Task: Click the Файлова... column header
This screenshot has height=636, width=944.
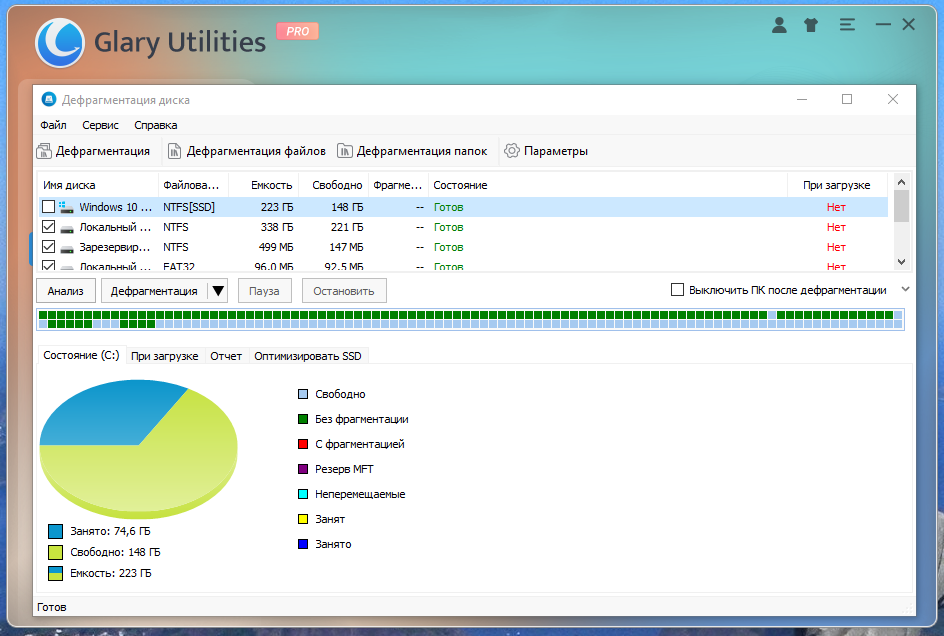Action: click(193, 185)
